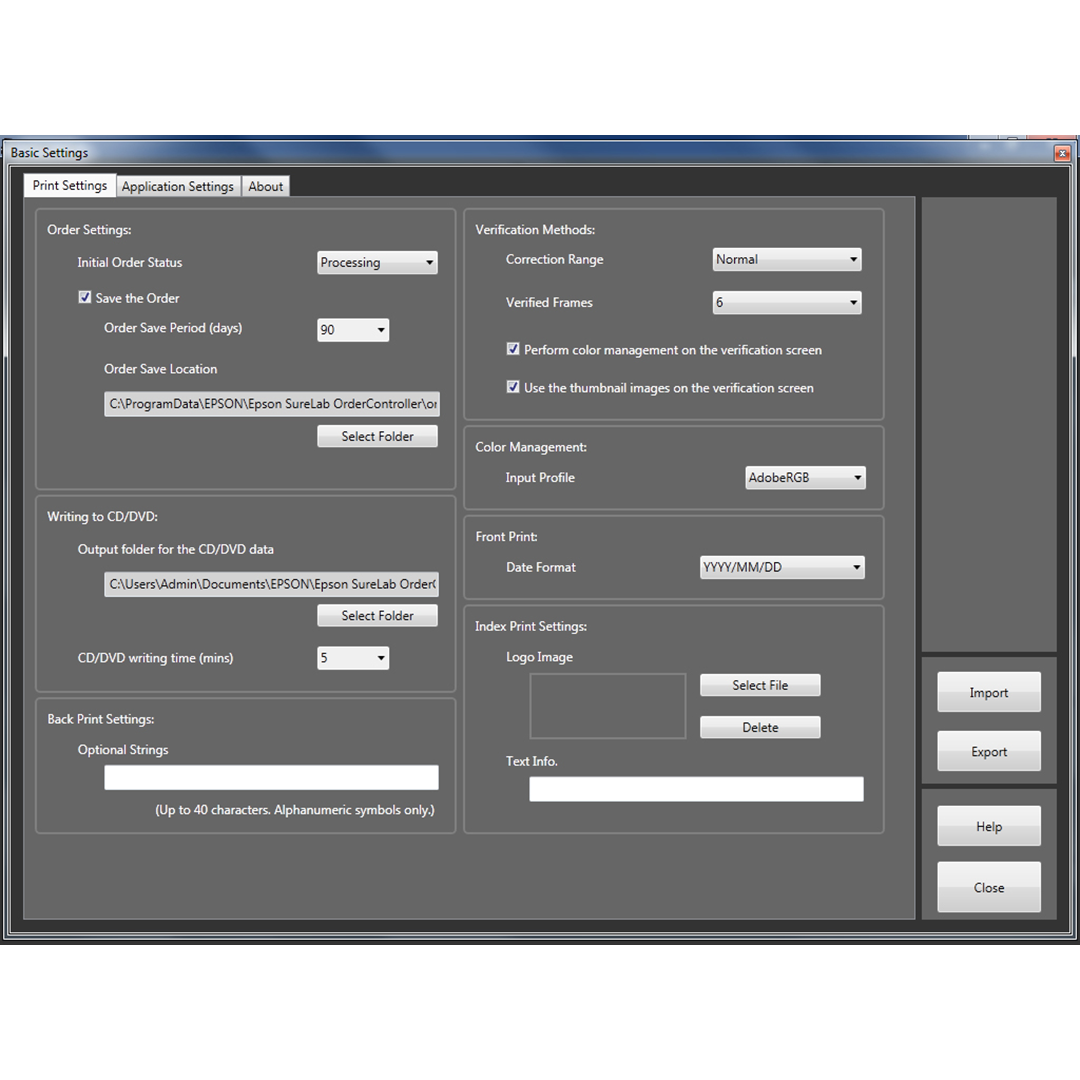Viewport: 1080px width, 1080px height.
Task: Click the Export button
Action: [988, 752]
